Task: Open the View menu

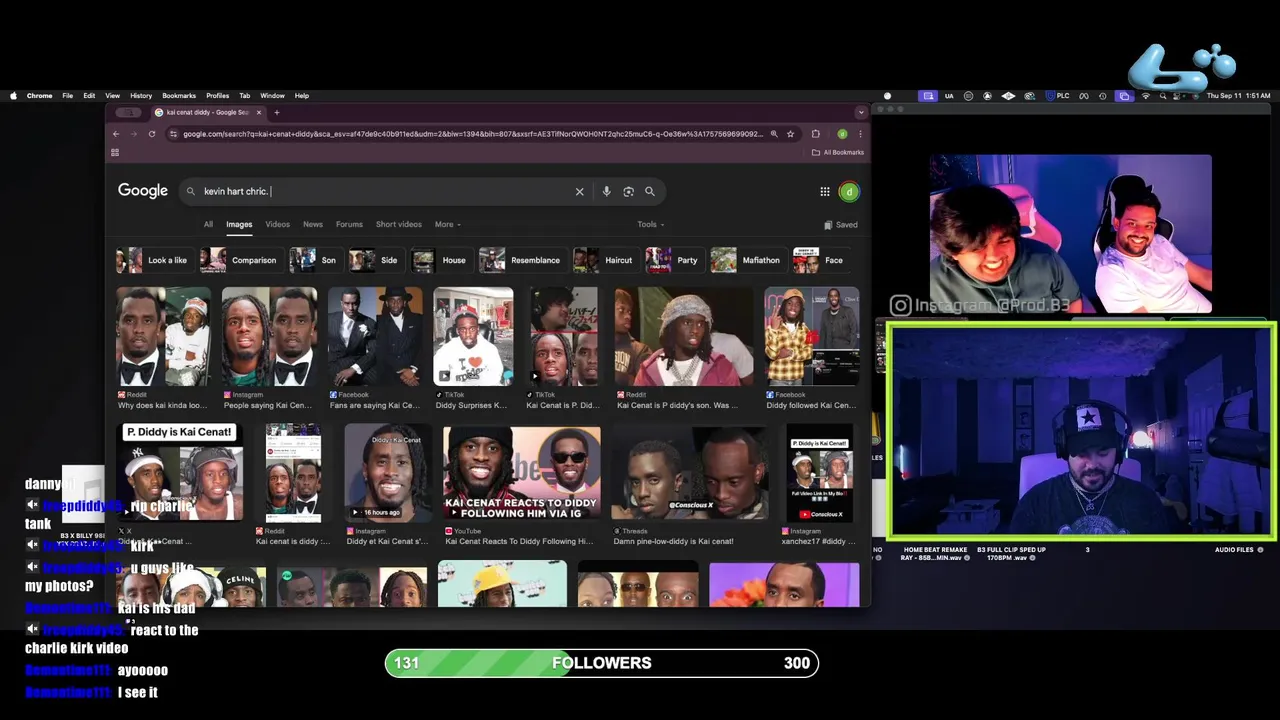Action: (113, 96)
